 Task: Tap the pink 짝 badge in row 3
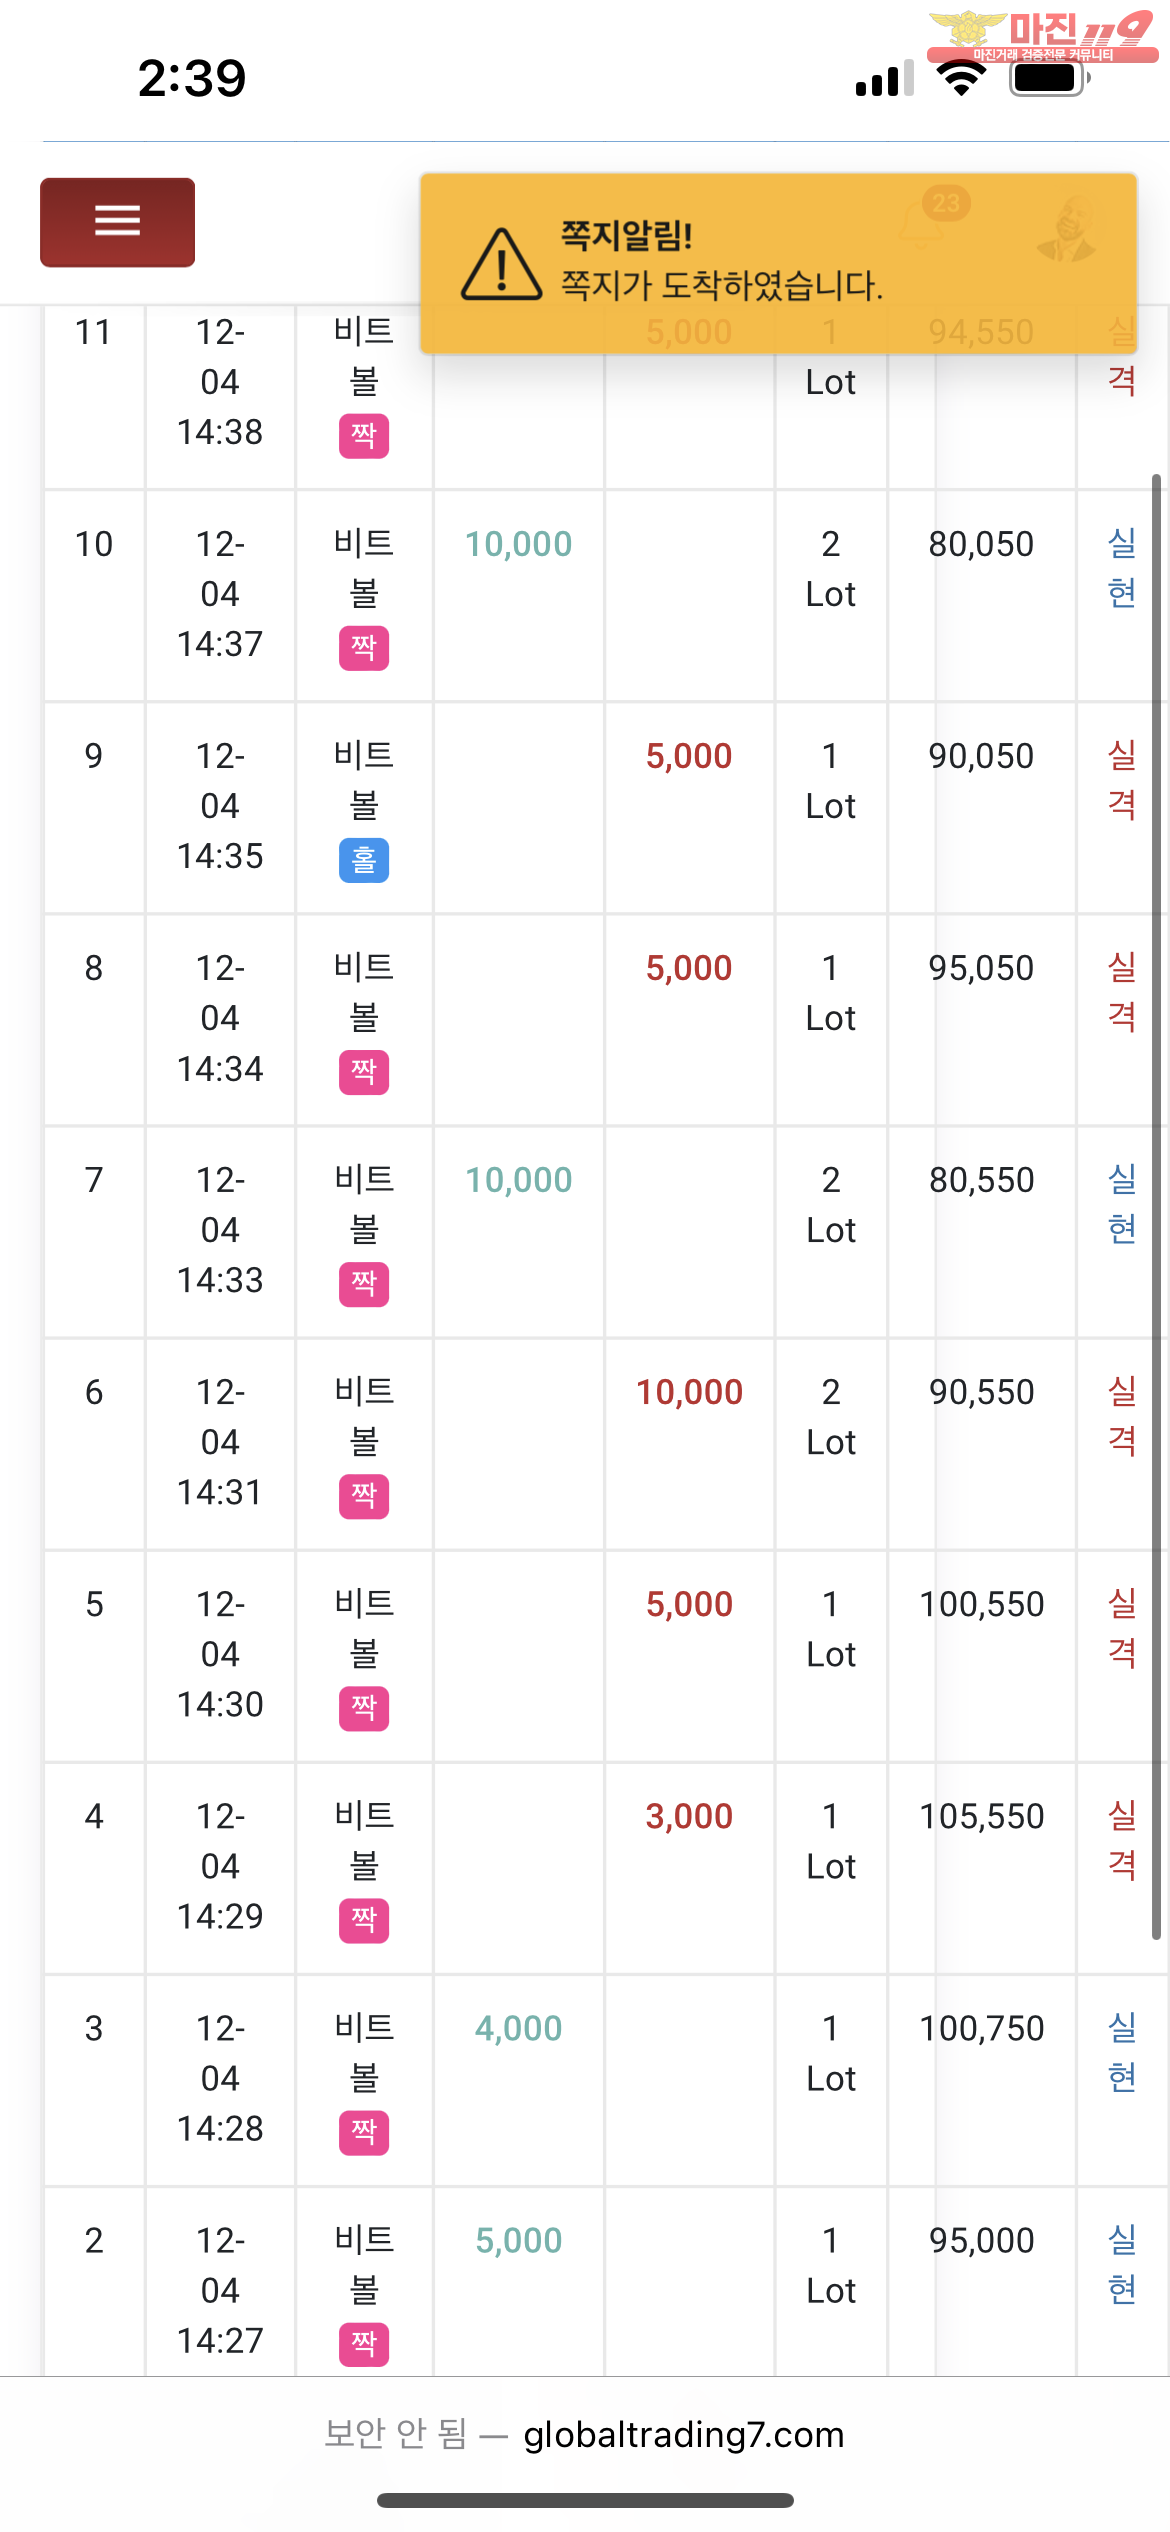pyautogui.click(x=364, y=2132)
